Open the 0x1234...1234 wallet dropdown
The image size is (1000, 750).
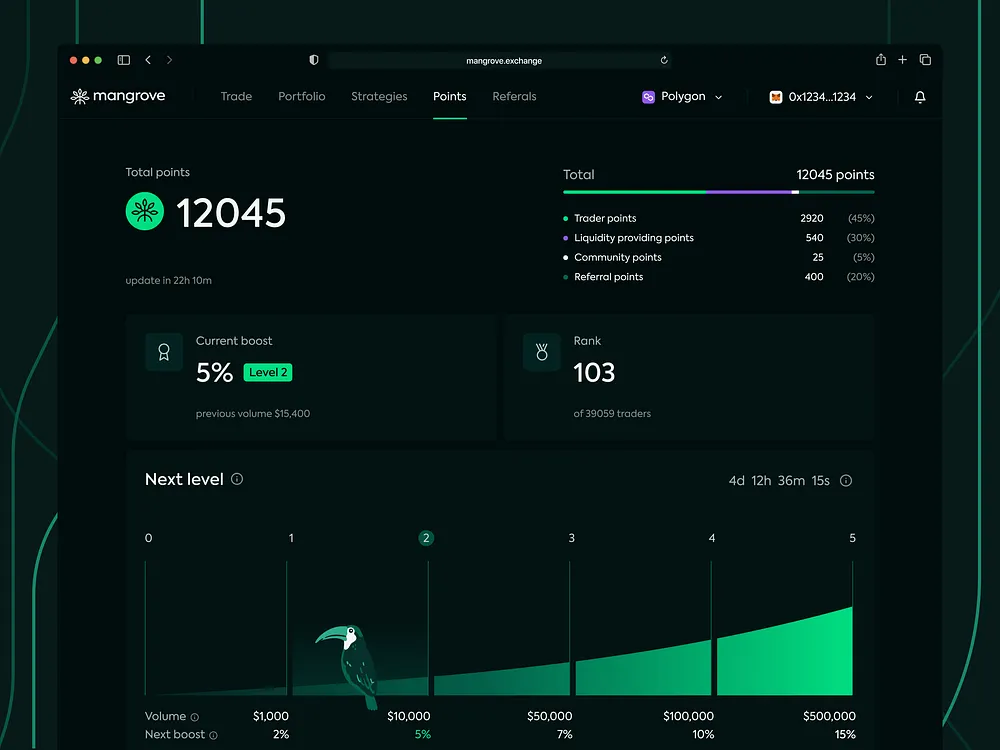(x=869, y=97)
